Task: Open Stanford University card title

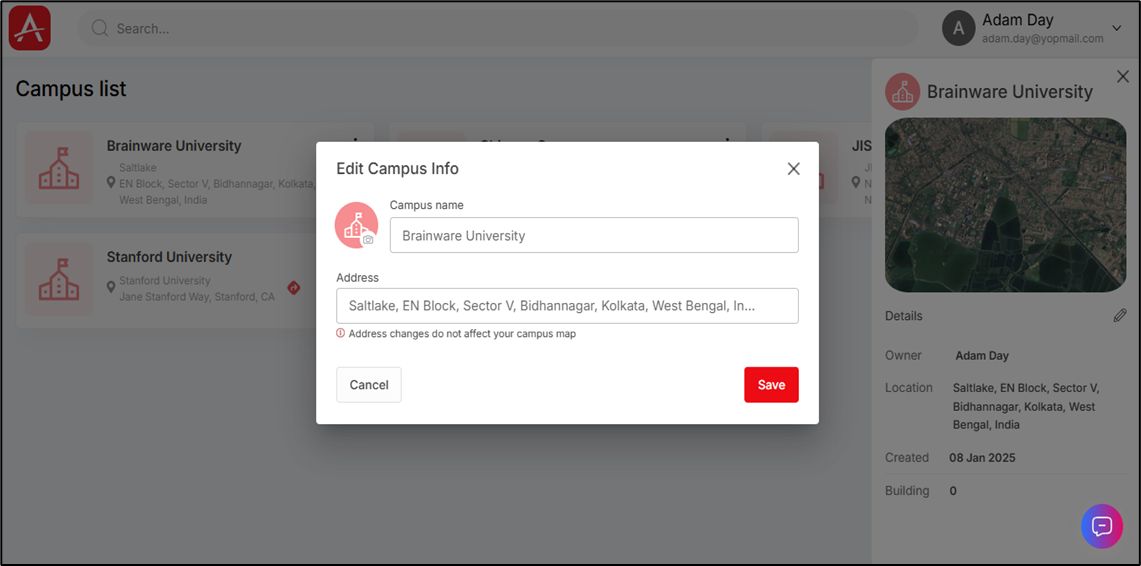Action: click(x=170, y=257)
